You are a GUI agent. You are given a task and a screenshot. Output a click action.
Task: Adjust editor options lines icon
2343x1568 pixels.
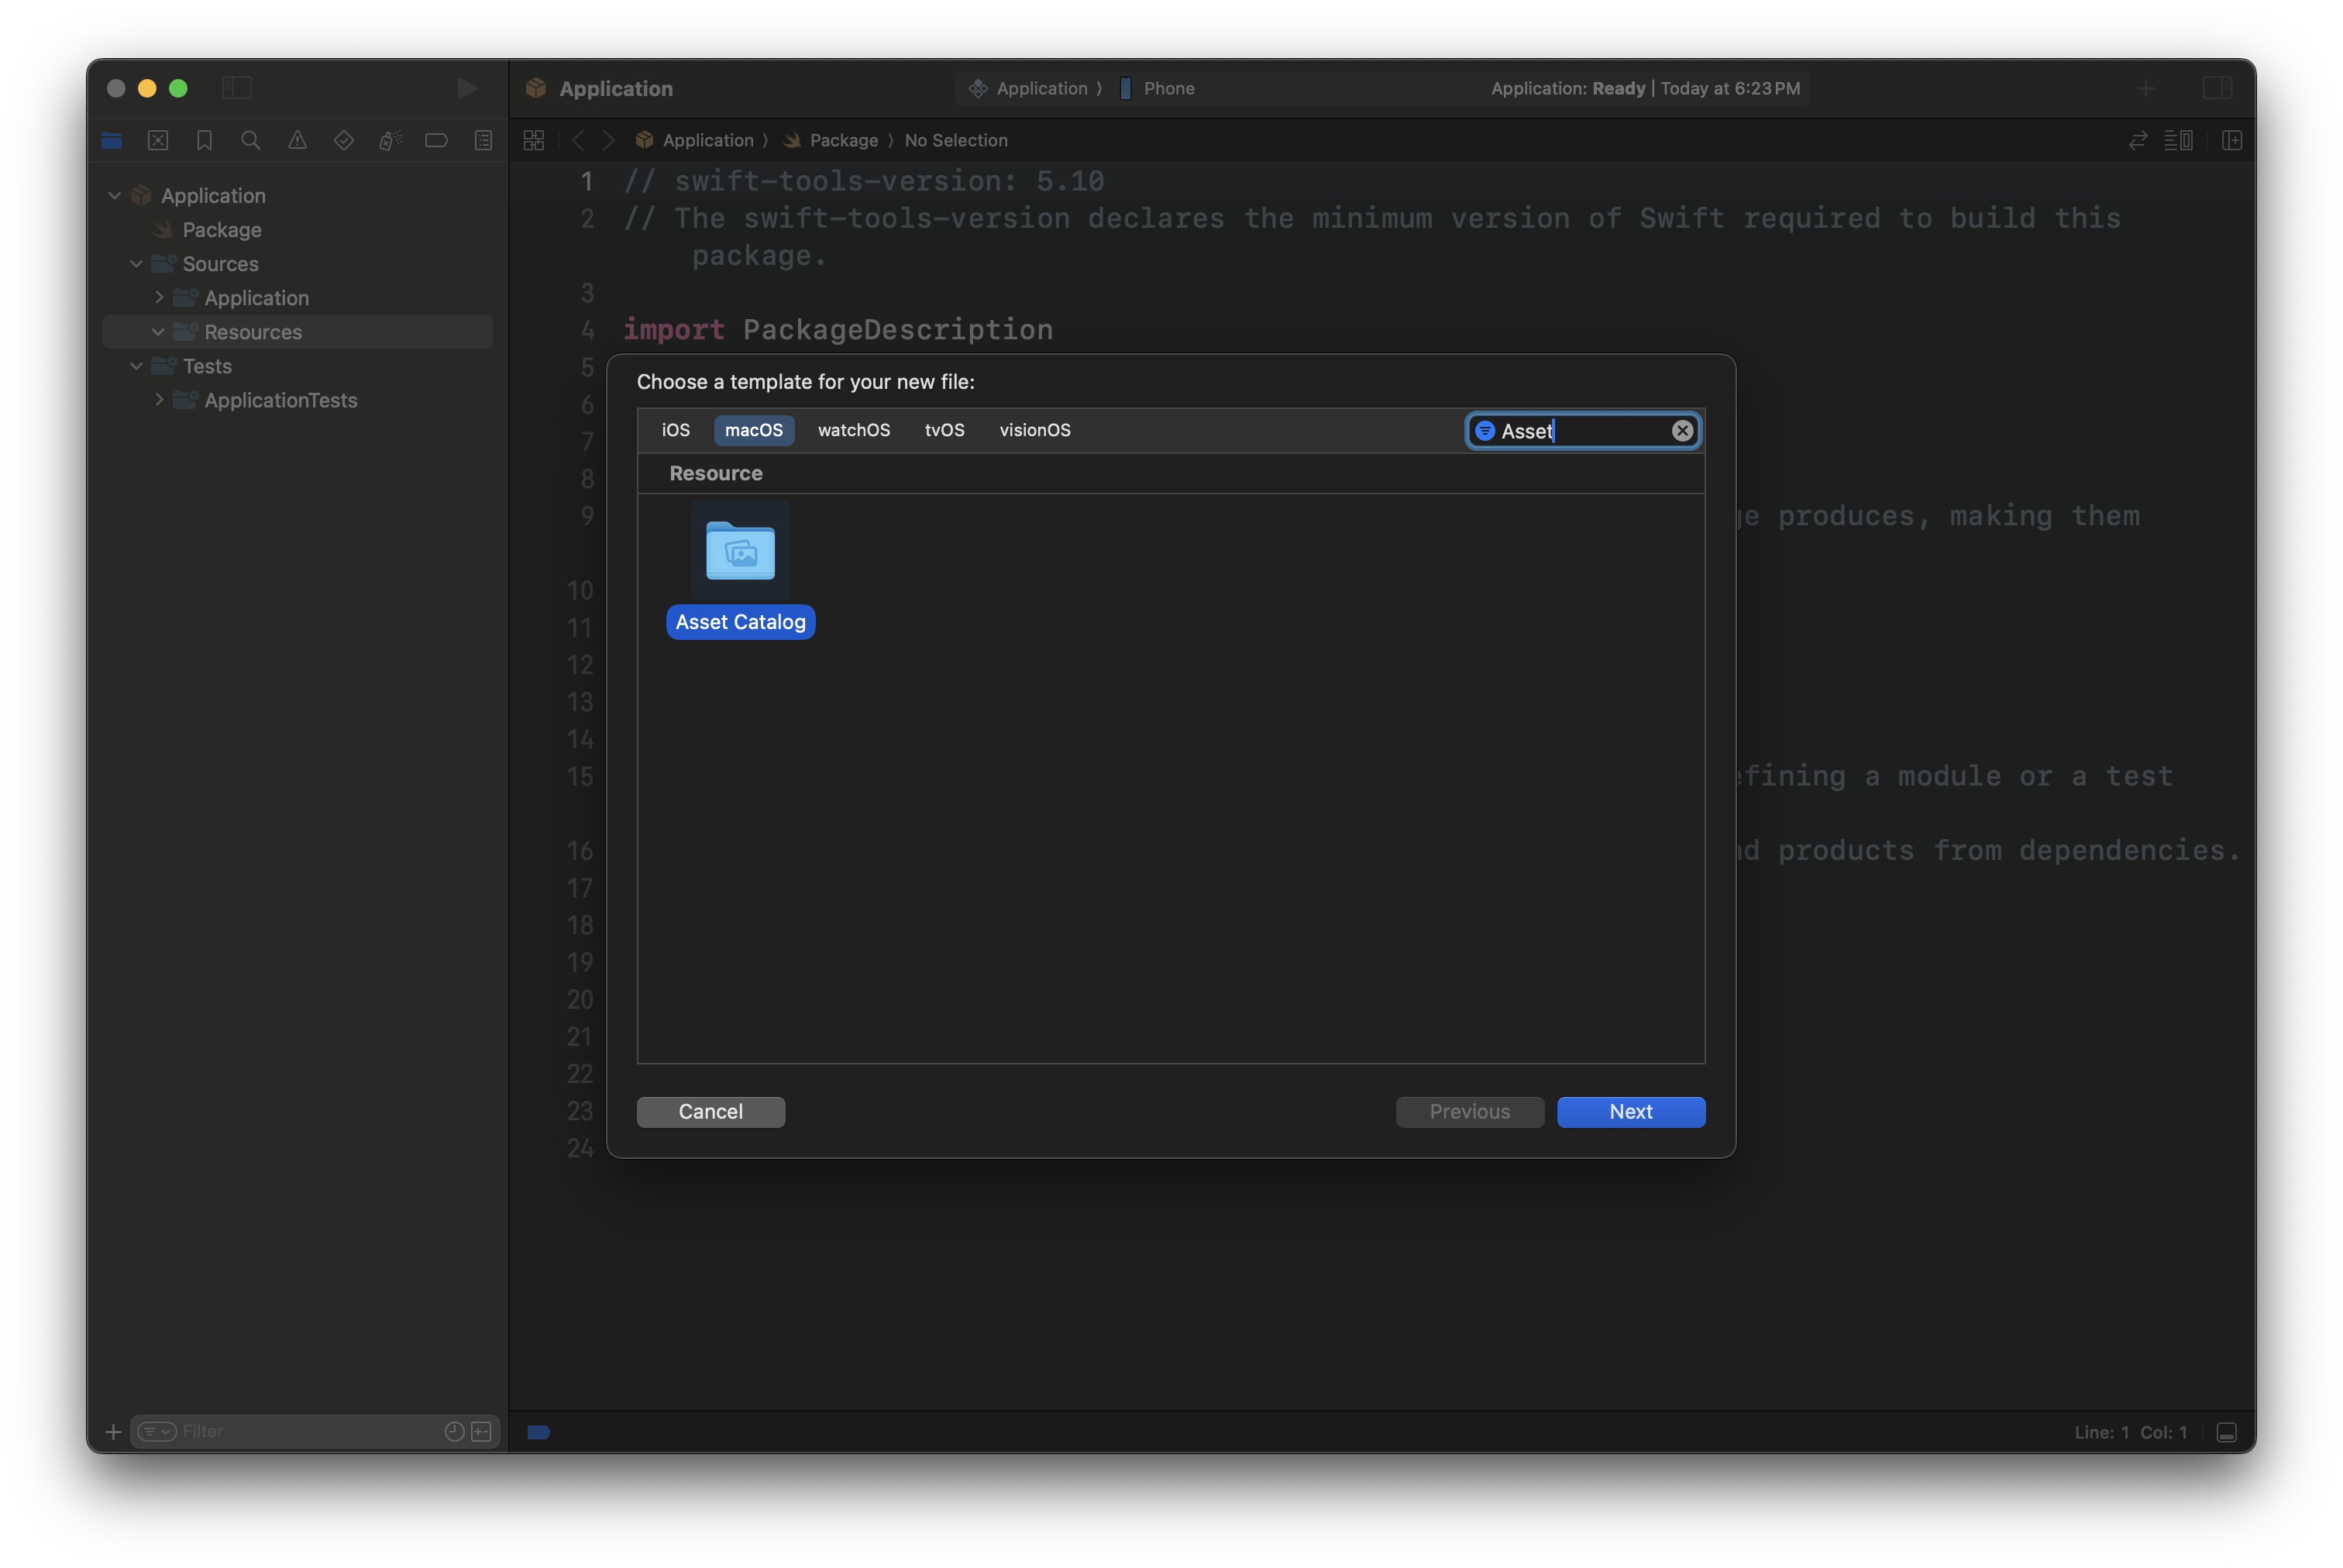(2179, 141)
